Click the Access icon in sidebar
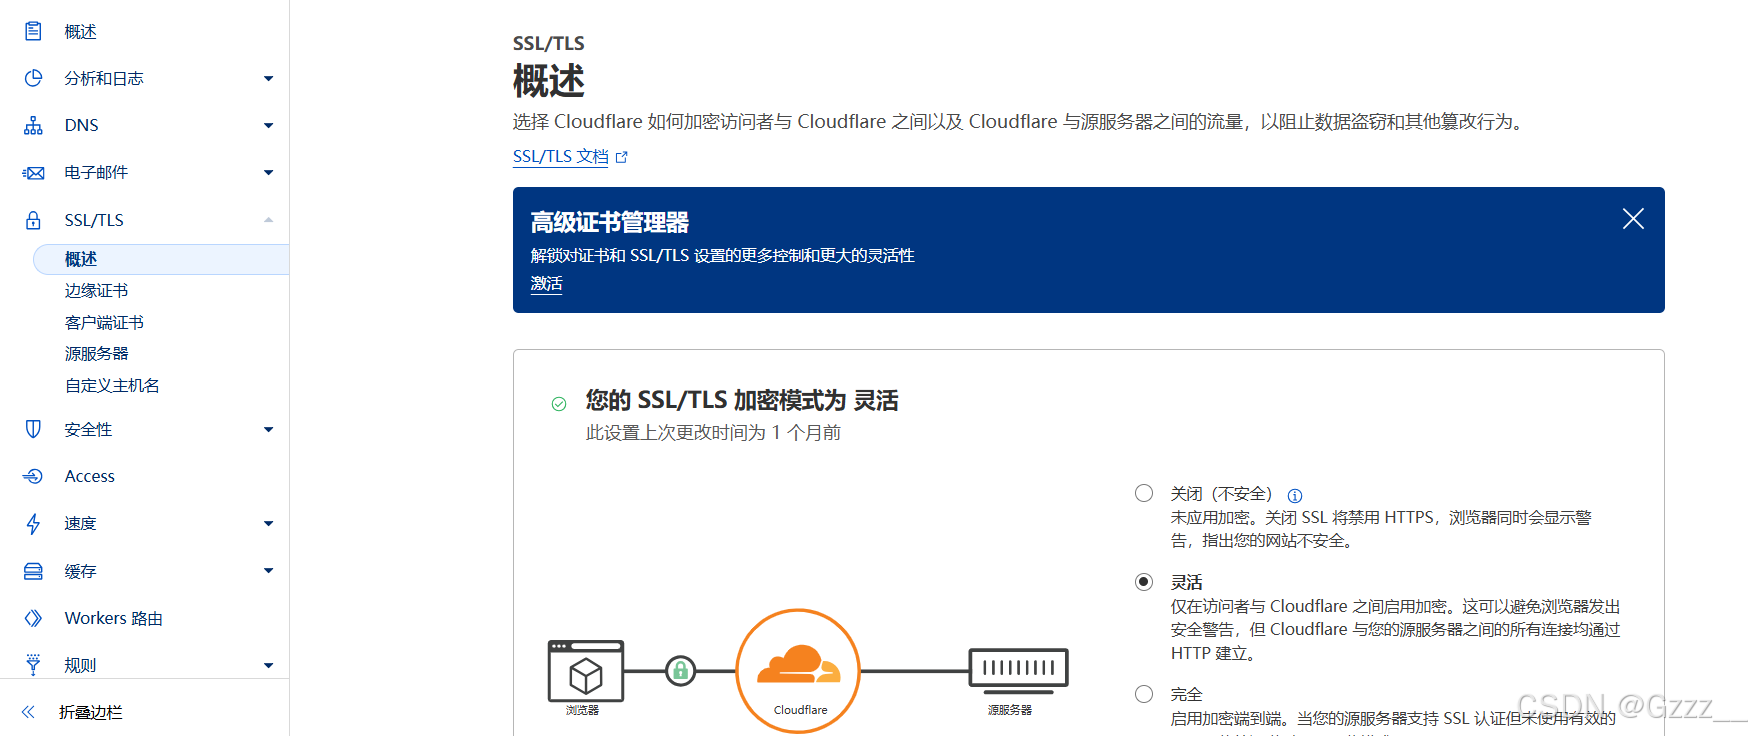This screenshot has height=736, width=1752. click(x=33, y=476)
